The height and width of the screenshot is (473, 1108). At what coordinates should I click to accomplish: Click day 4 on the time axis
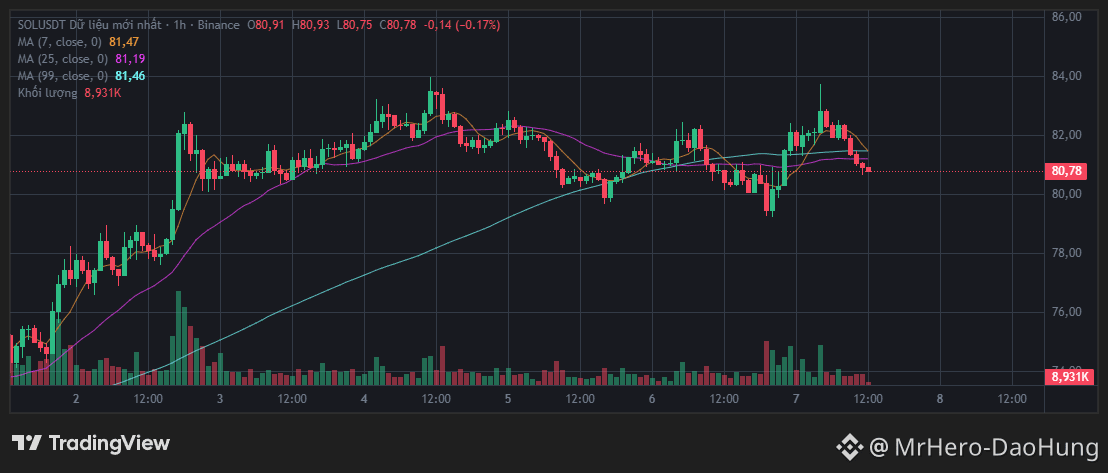[364, 399]
